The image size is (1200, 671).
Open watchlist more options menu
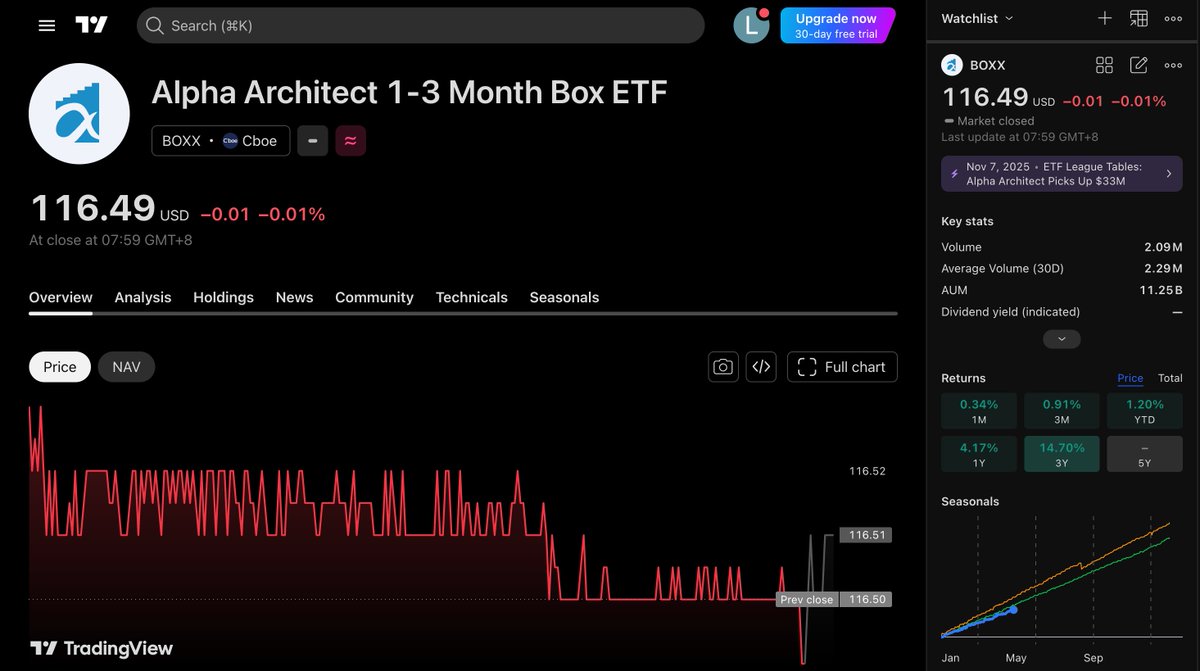[1173, 18]
